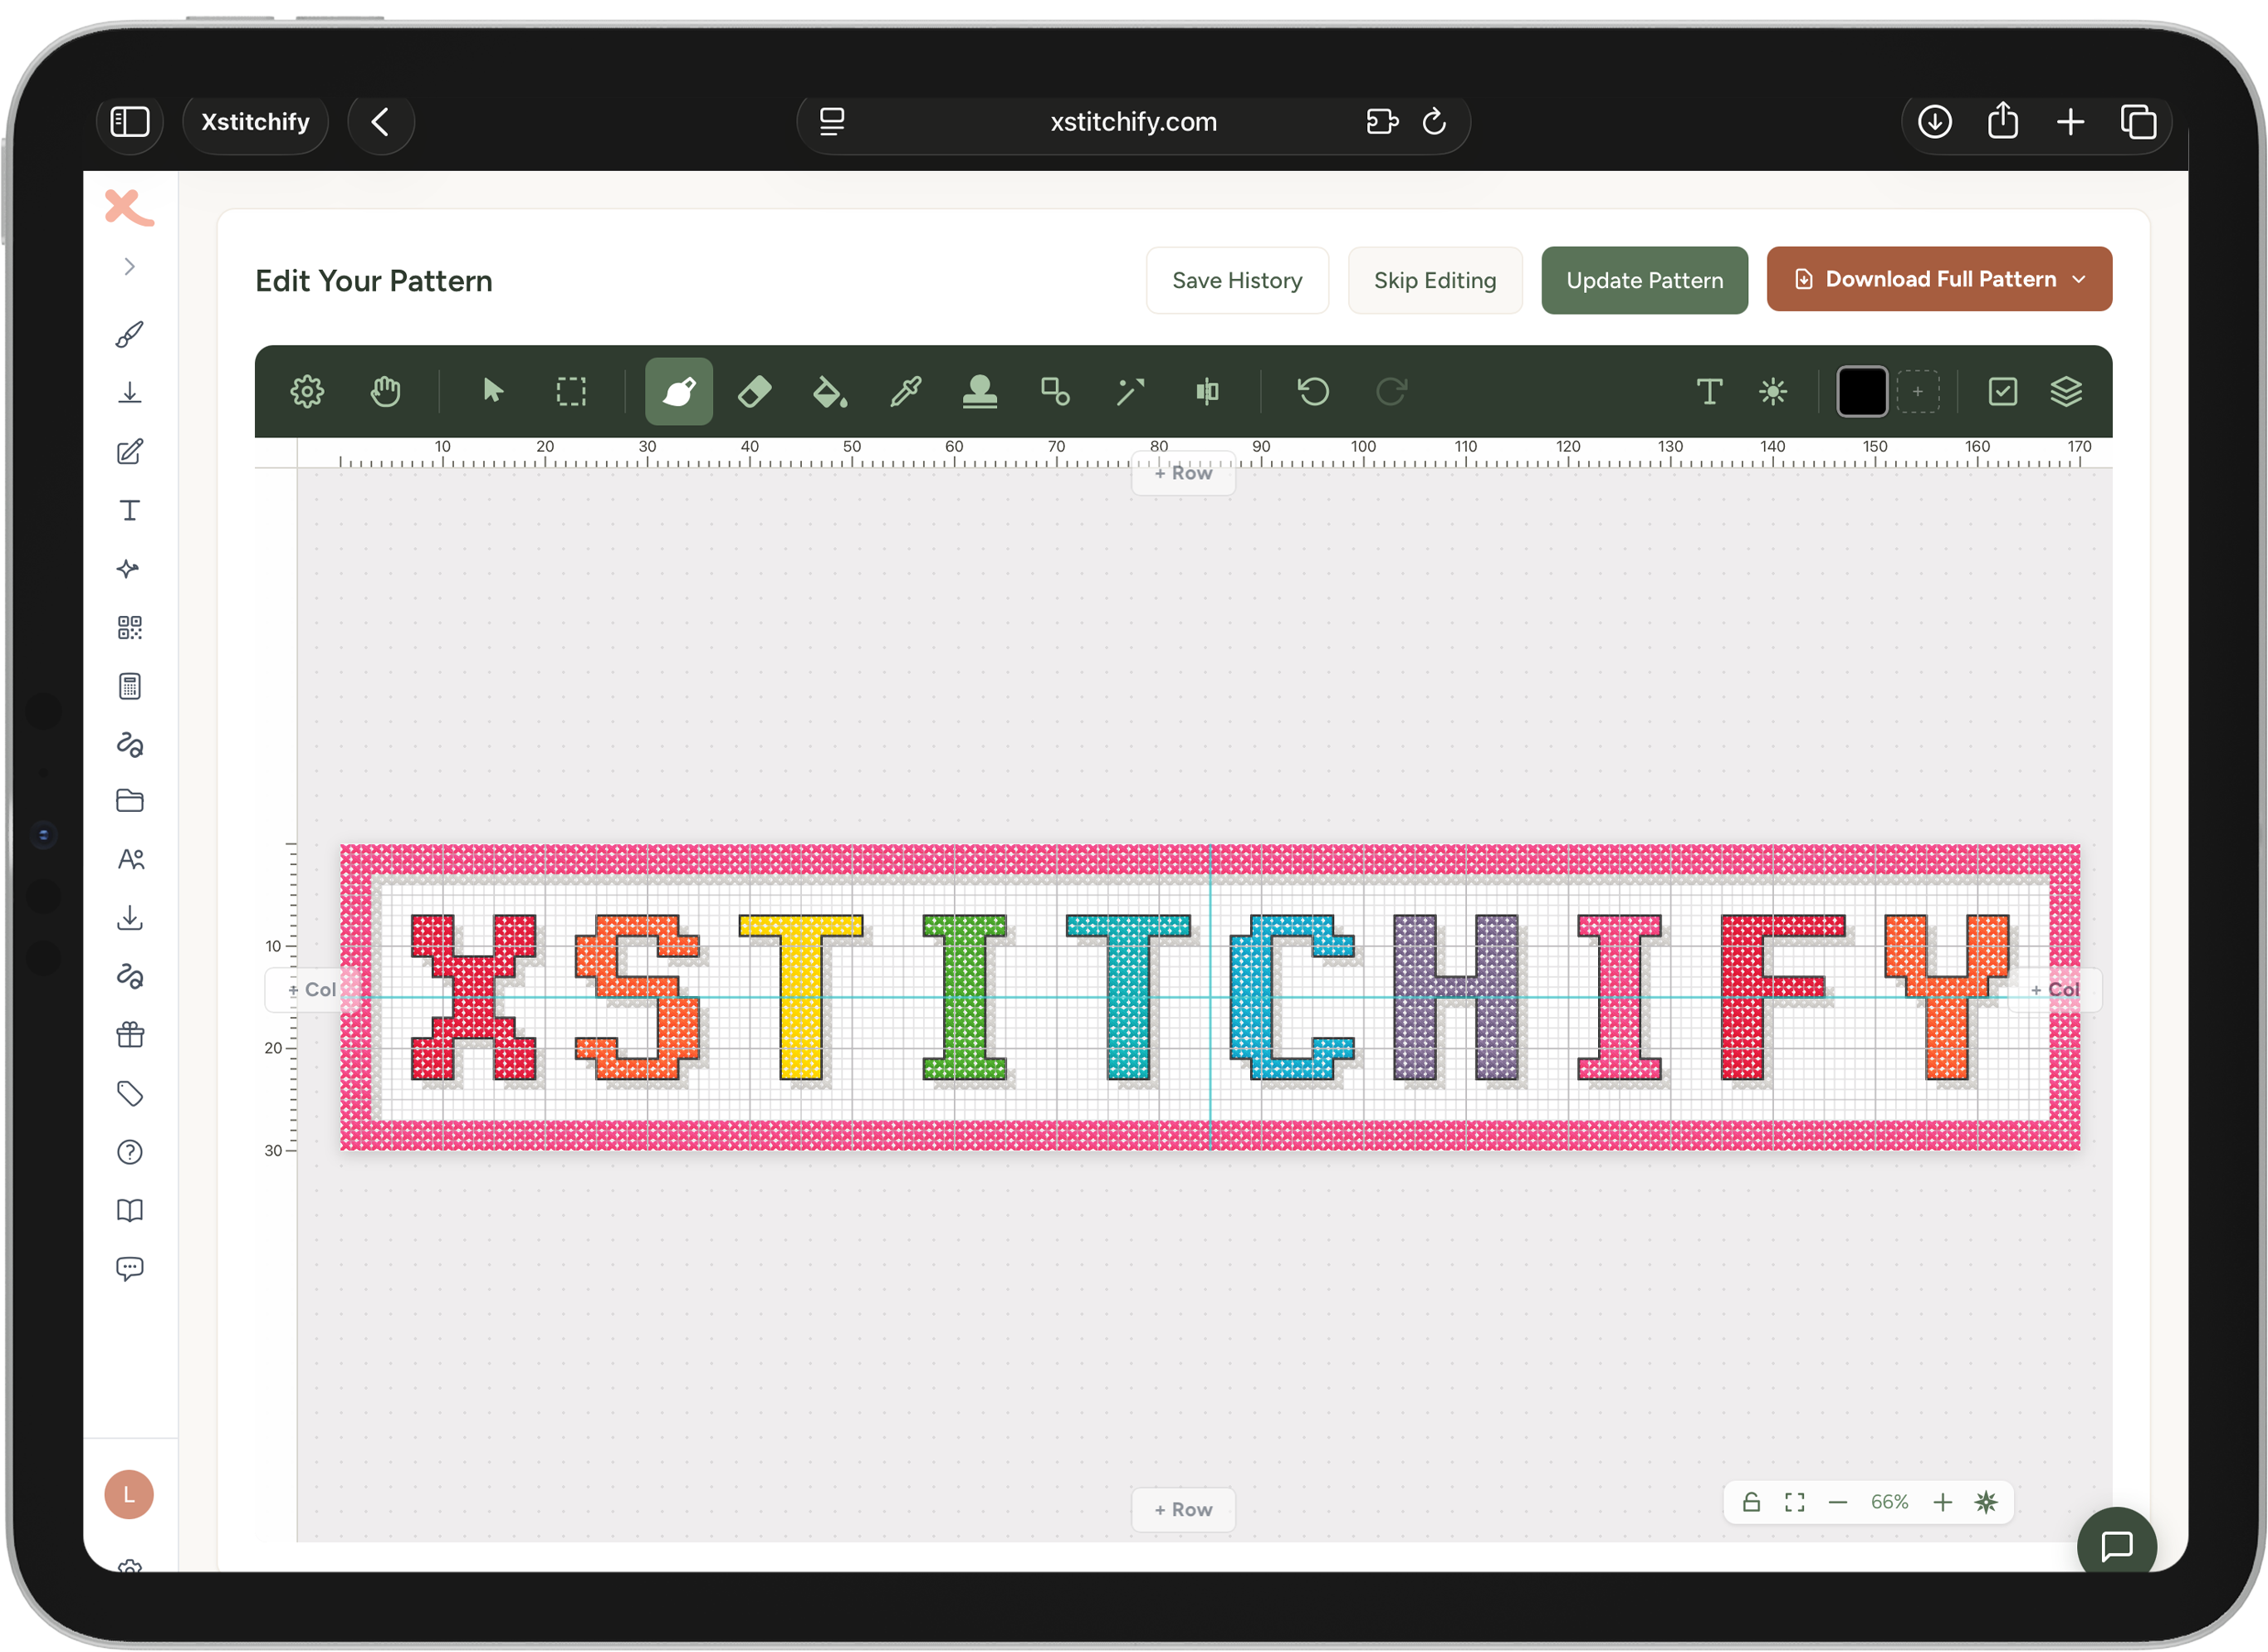Image resolution: width=2268 pixels, height=1652 pixels.
Task: Open the speech bubble feedback sidebar icon
Action: pyautogui.click(x=130, y=1269)
